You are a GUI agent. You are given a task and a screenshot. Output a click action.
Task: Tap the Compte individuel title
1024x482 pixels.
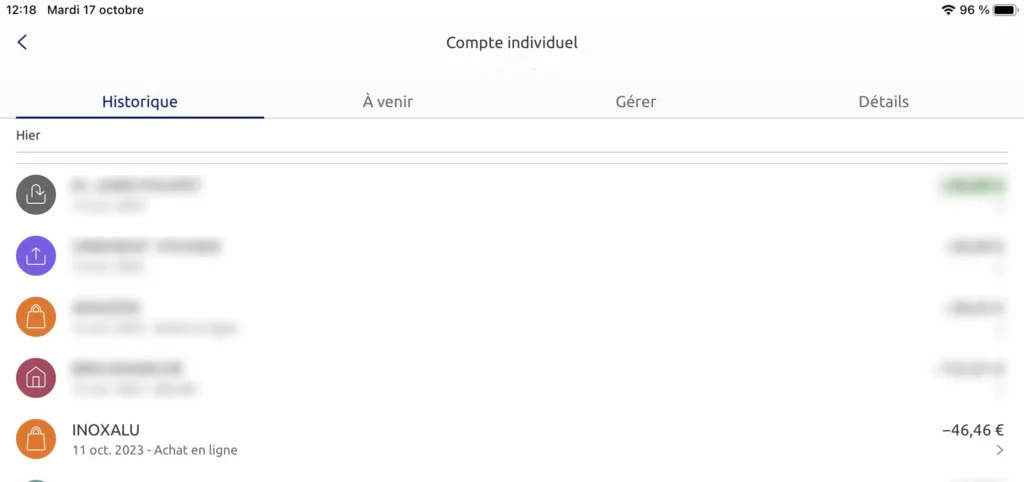(512, 42)
